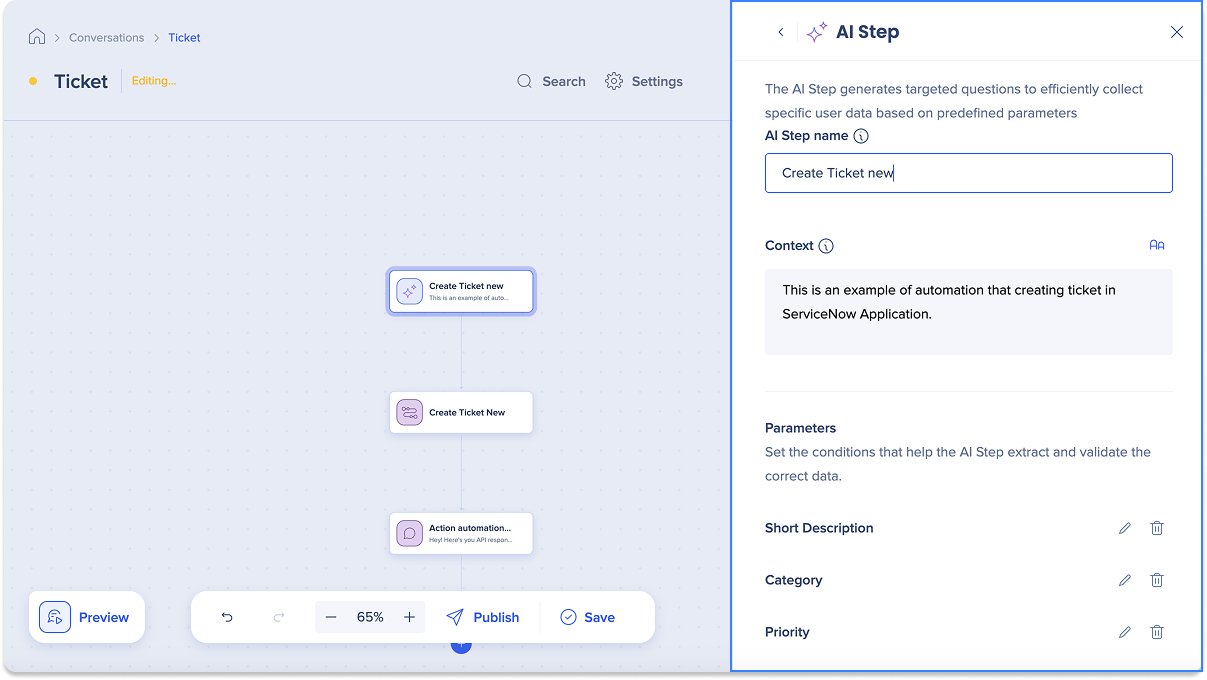1207x680 pixels.
Task: Select the Action automation message node
Action: [461, 533]
